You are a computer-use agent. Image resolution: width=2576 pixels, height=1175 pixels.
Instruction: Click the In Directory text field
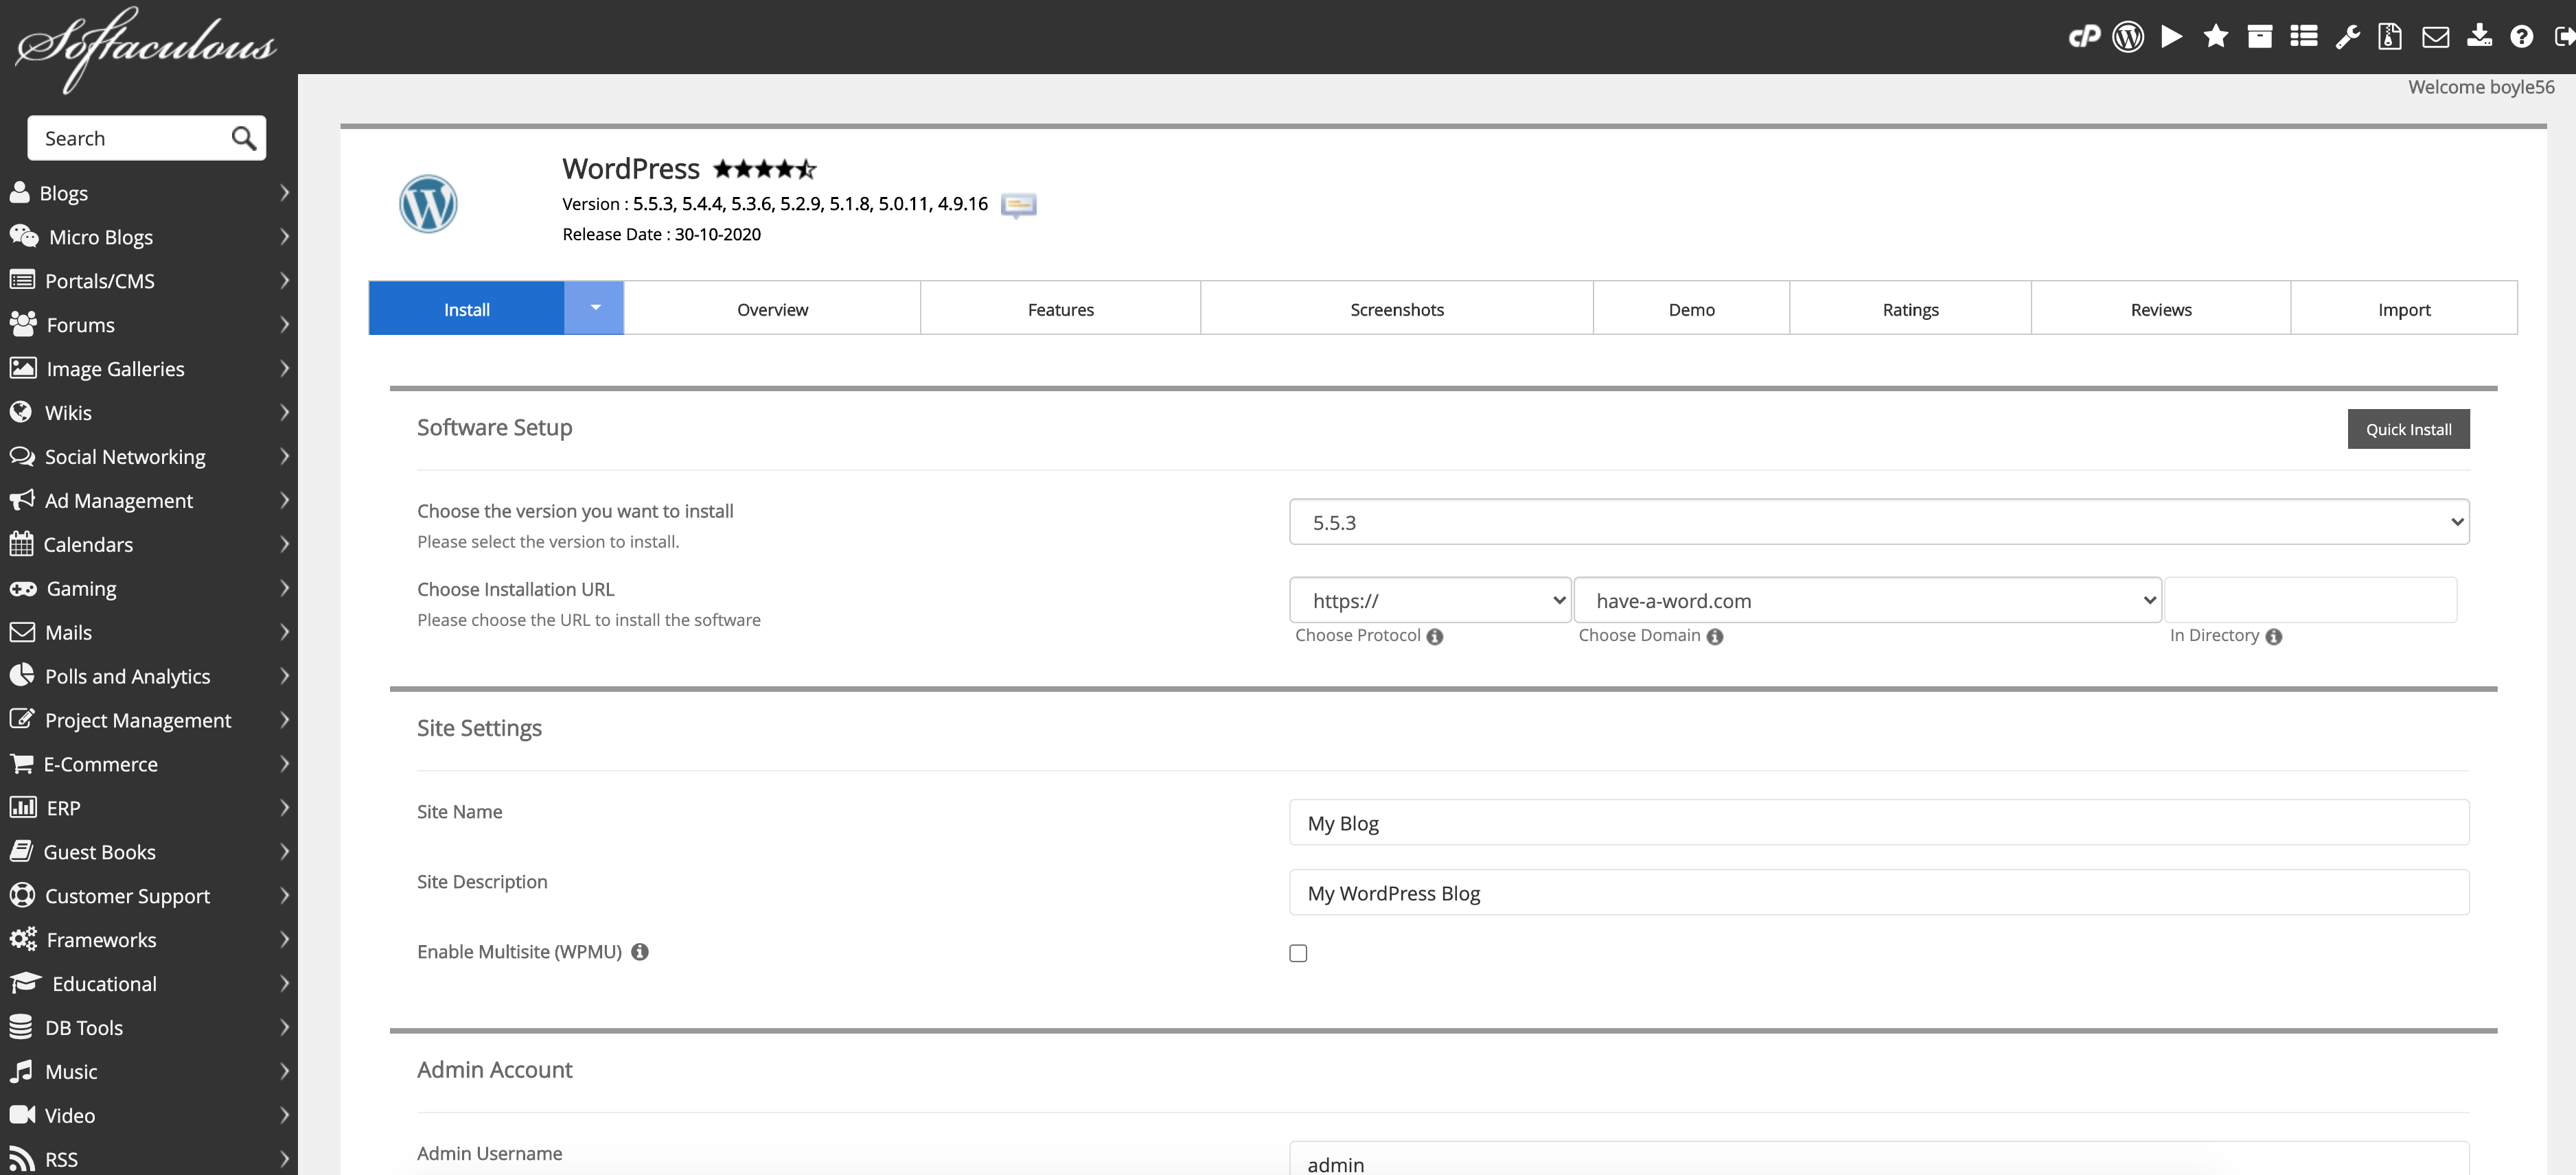click(x=2310, y=600)
